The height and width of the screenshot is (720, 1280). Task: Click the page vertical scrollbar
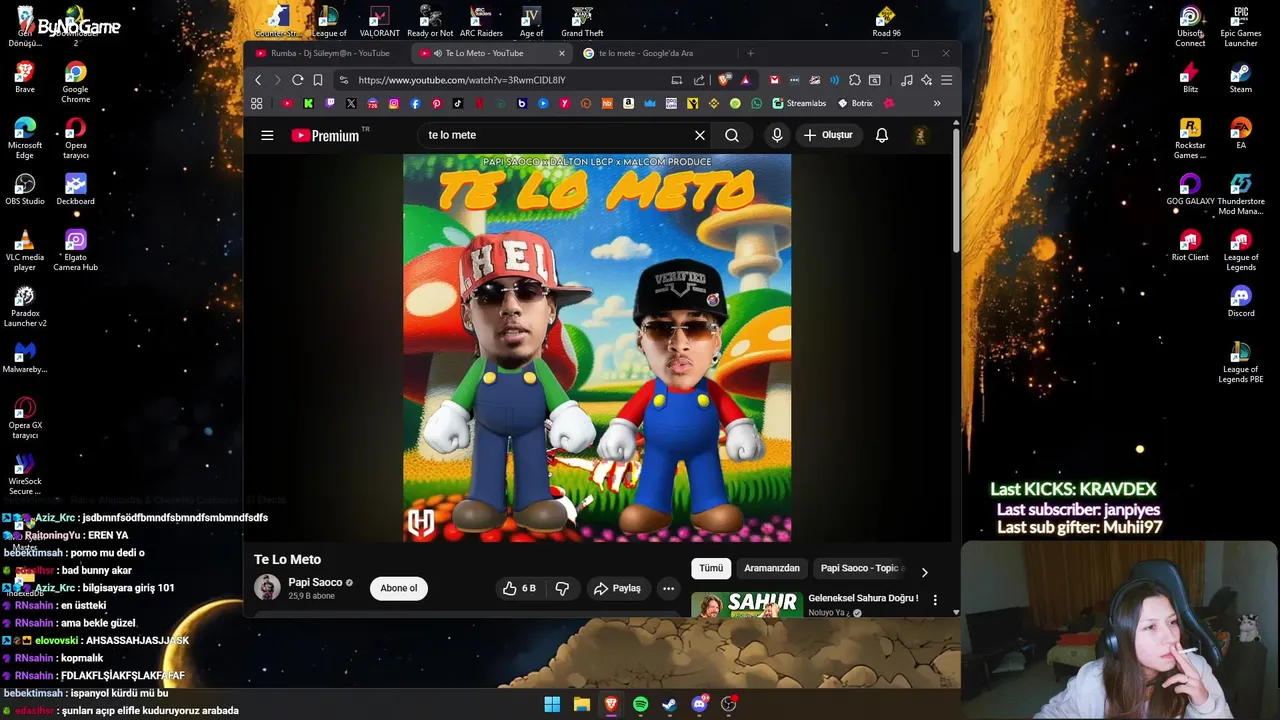click(x=956, y=190)
